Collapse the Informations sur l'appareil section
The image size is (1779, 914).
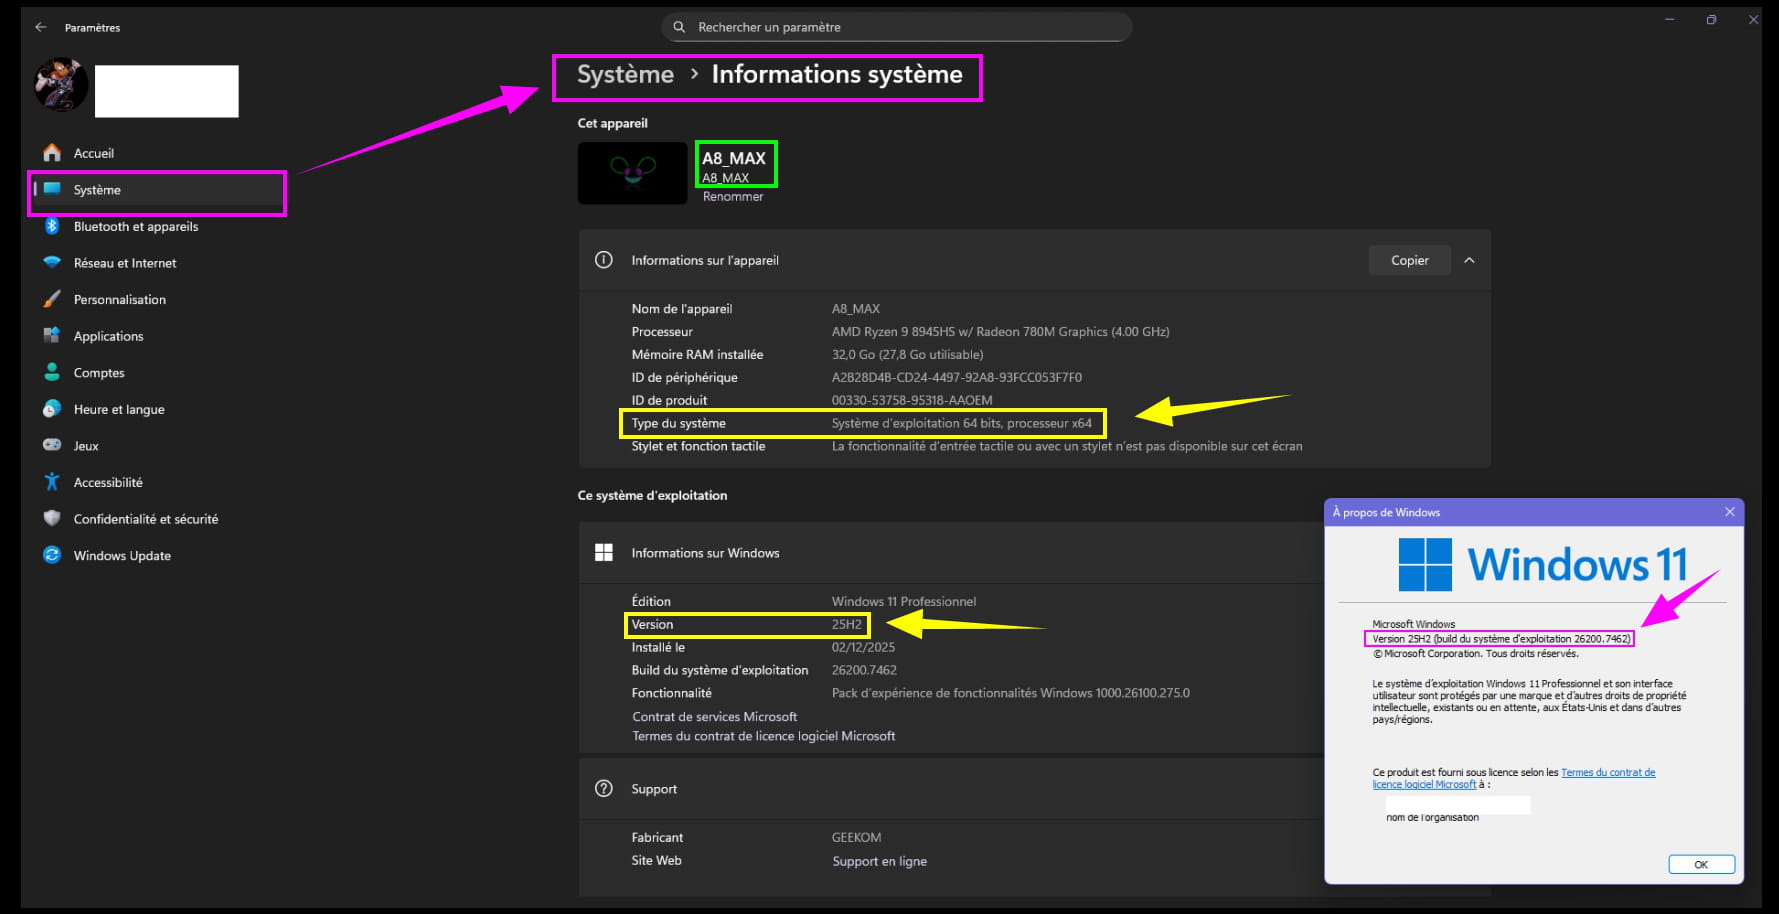coord(1469,261)
